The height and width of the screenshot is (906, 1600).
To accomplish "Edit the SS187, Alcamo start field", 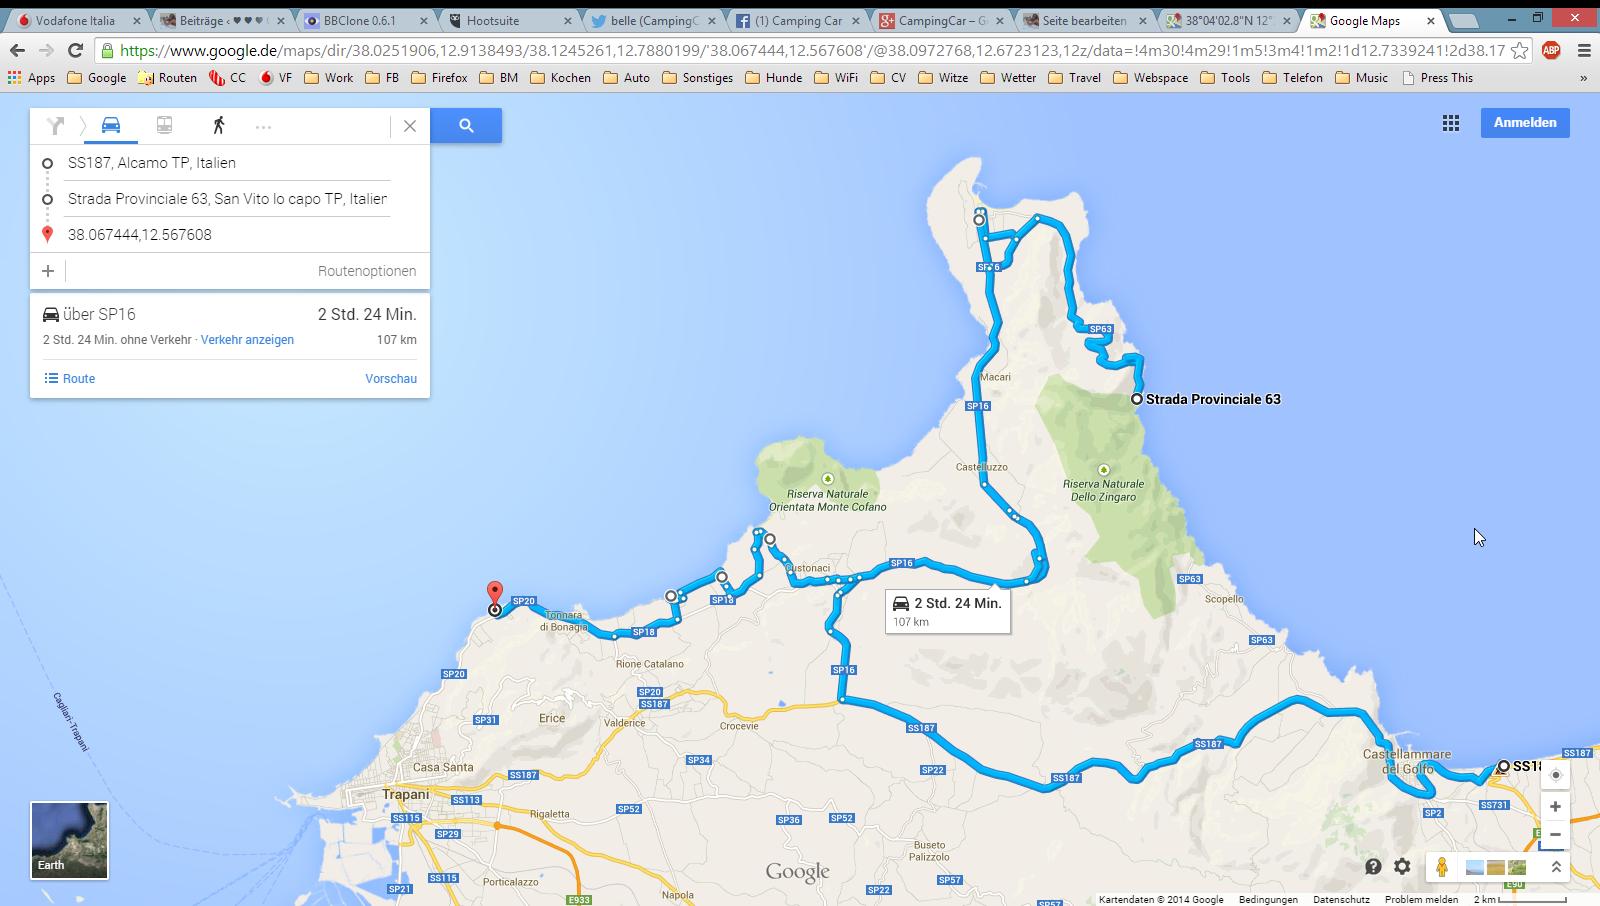I will point(228,163).
